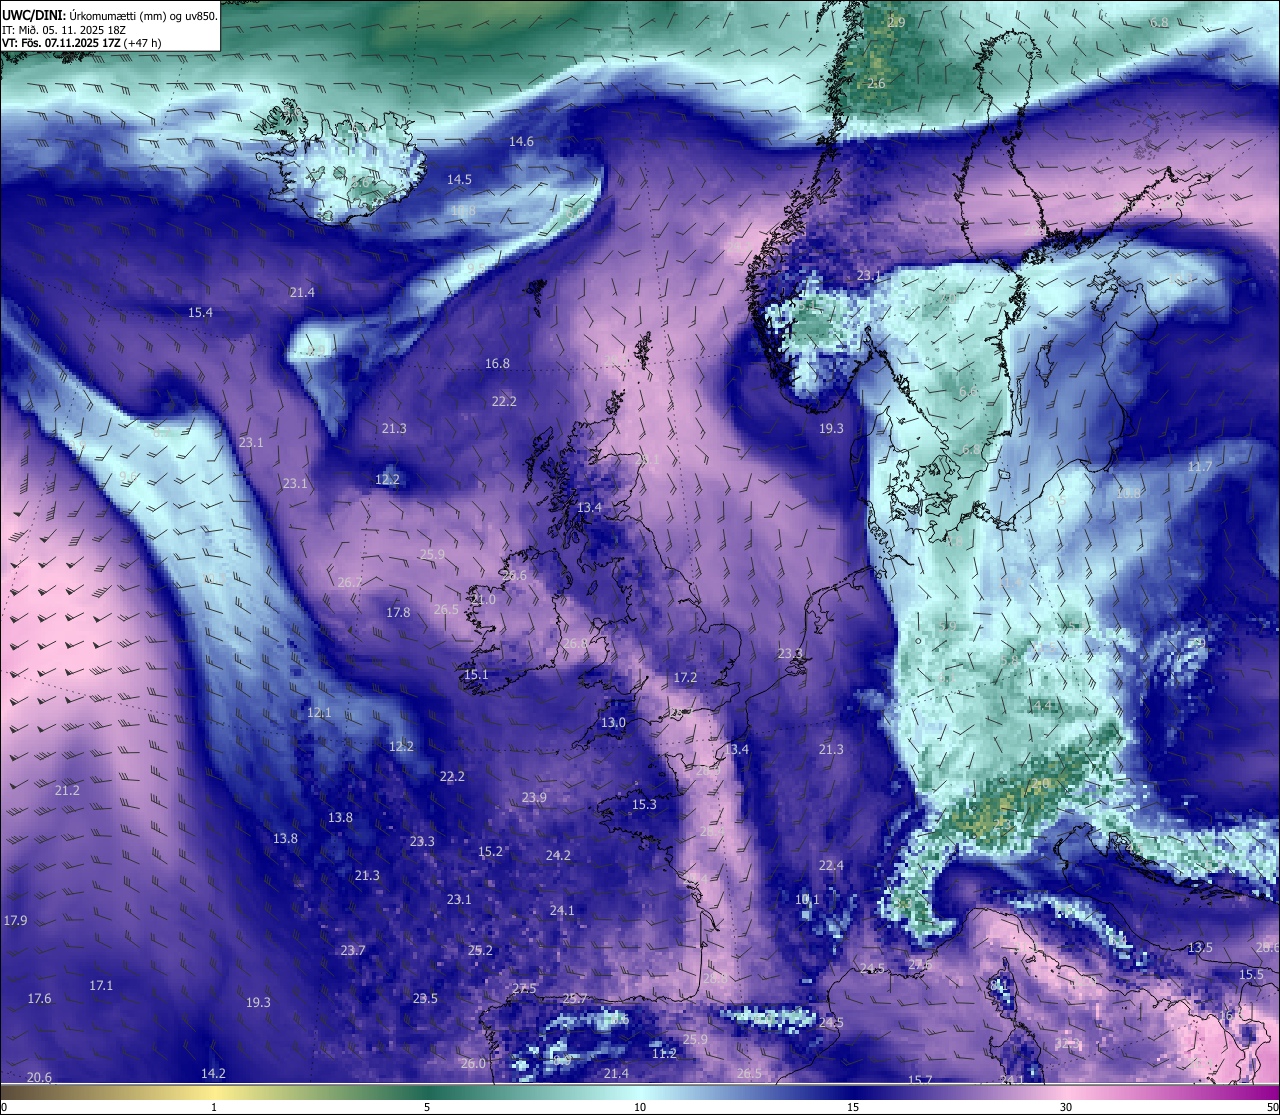This screenshot has height=1115, width=1280.
Task: Select the 17.6 value label
Action: [39, 999]
